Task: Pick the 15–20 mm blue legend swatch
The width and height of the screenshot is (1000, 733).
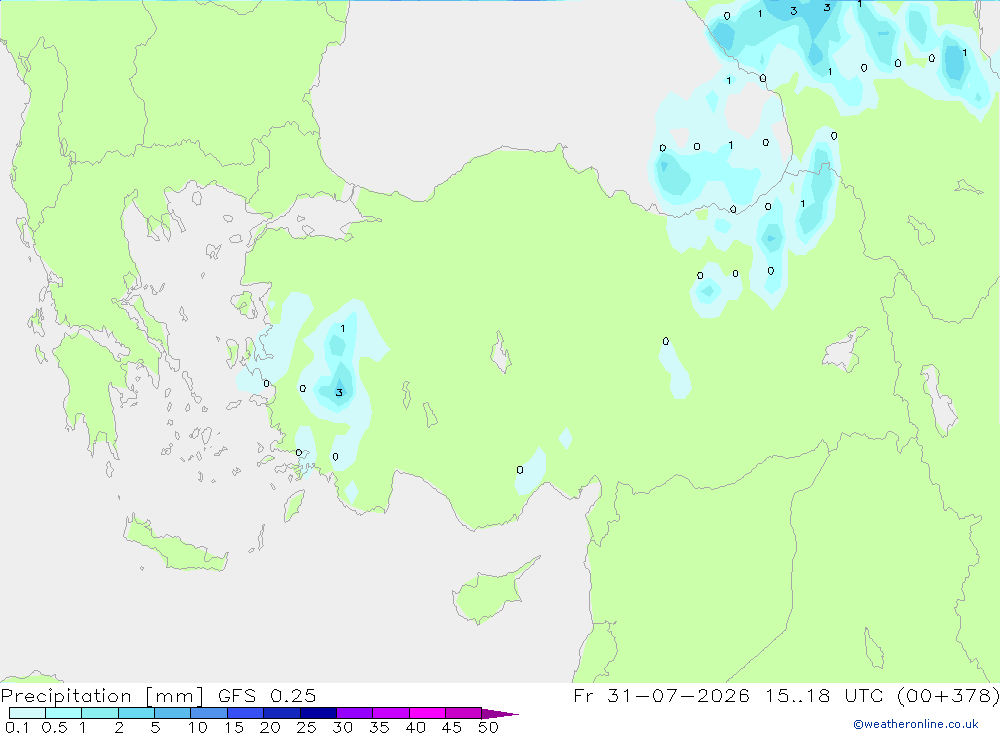Action: [246, 713]
